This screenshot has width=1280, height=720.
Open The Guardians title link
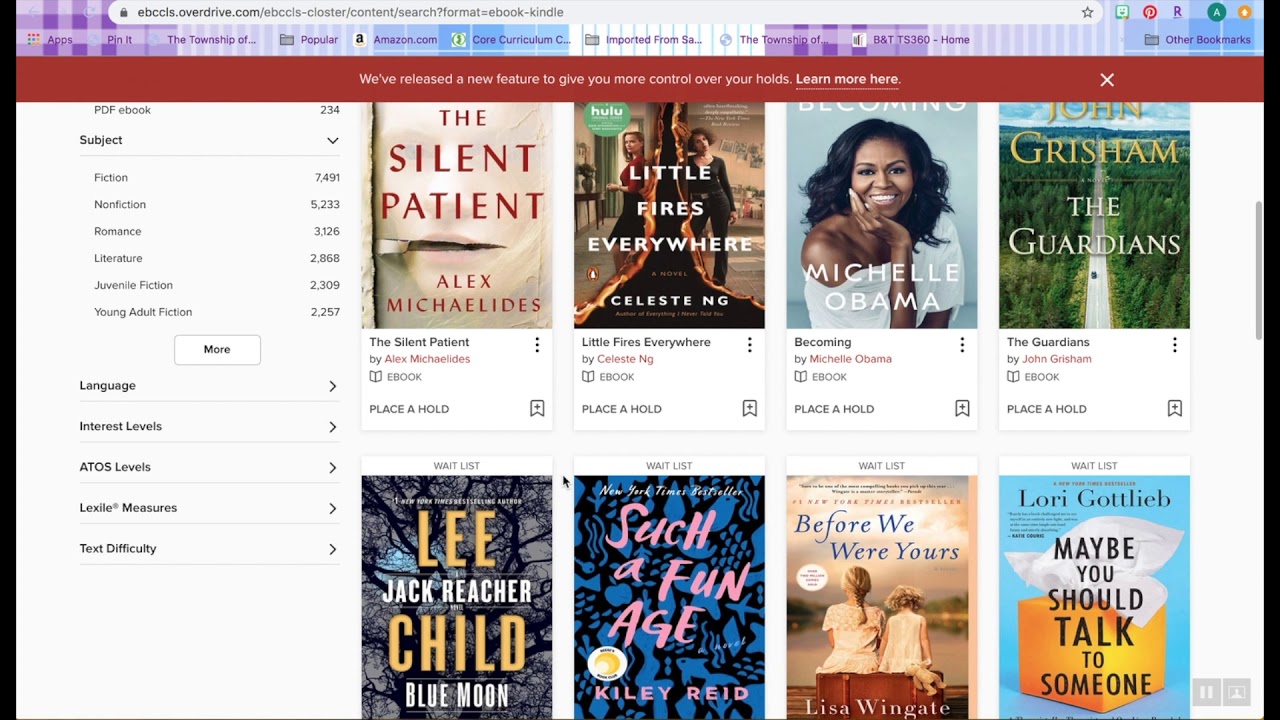coord(1048,342)
